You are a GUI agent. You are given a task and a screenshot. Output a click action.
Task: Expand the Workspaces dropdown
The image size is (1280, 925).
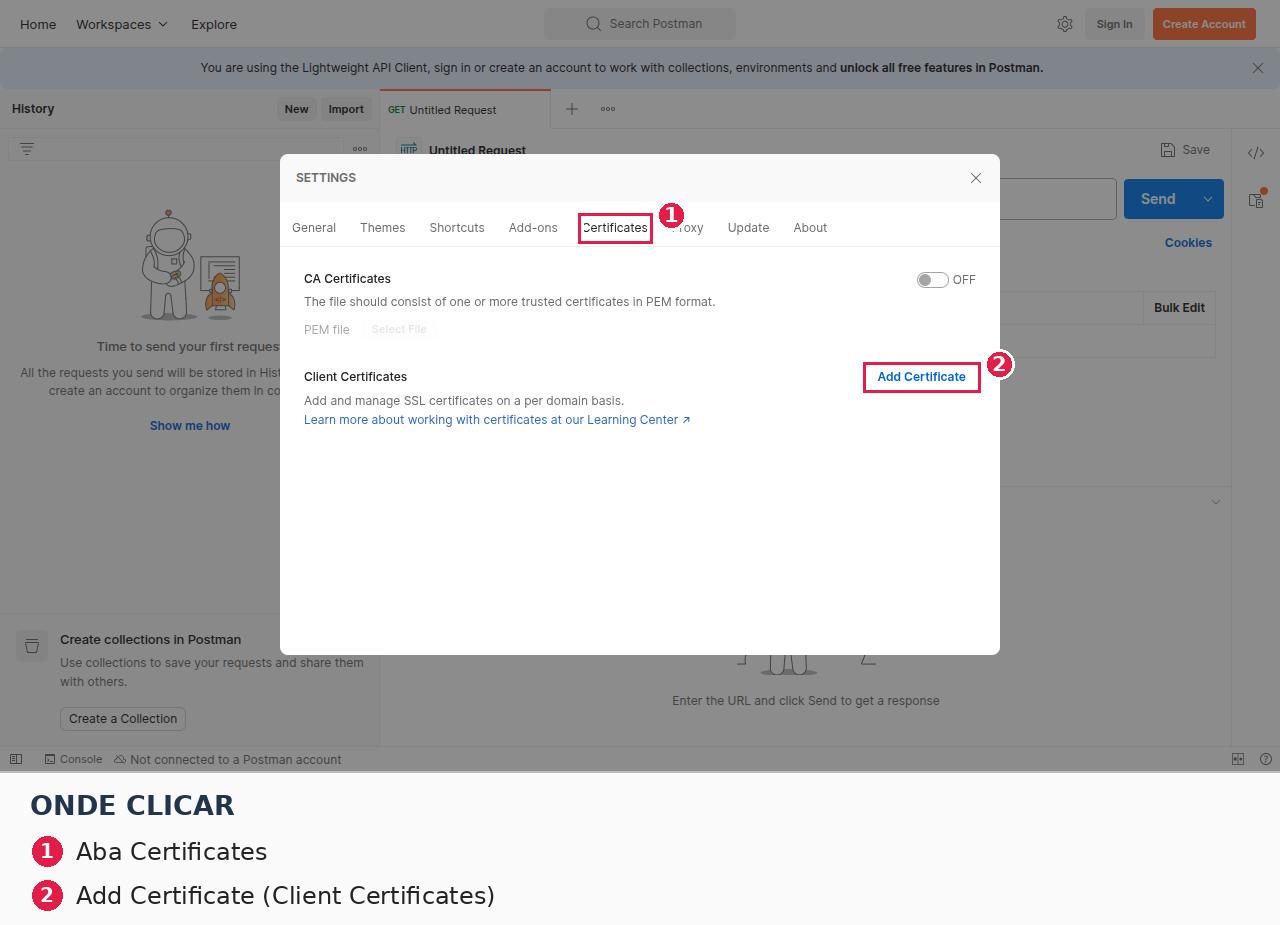coord(122,24)
